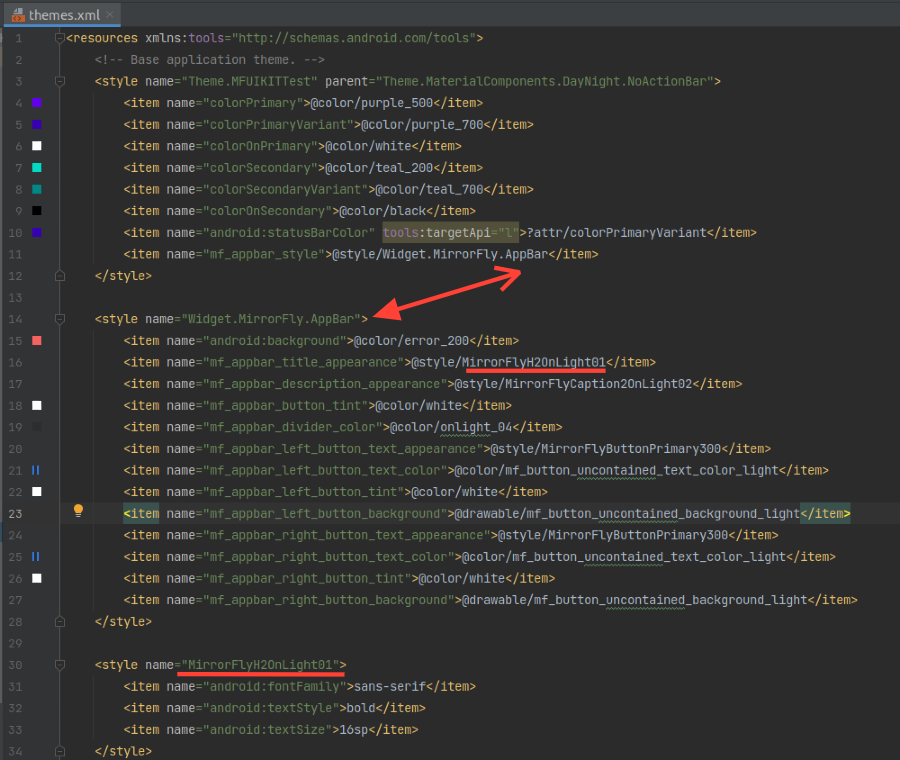The width and height of the screenshot is (900, 760).
Task: Click MirrorFlyH2OnLight01 reference on line 16
Action: (x=534, y=362)
